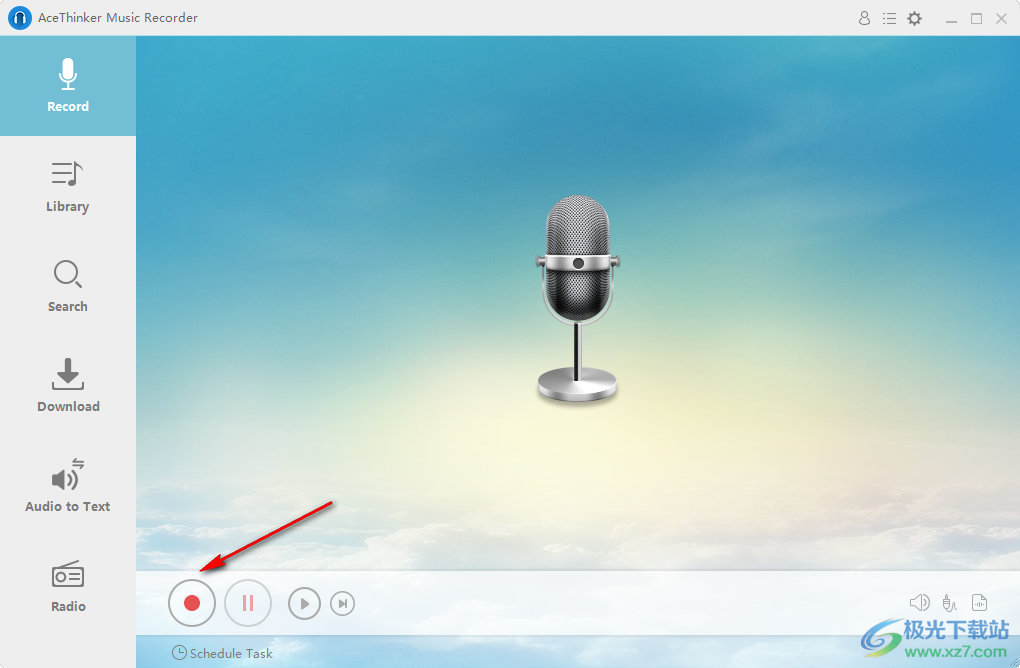The width and height of the screenshot is (1020, 668).
Task: Expand the Schedule Task options
Action: click(222, 653)
